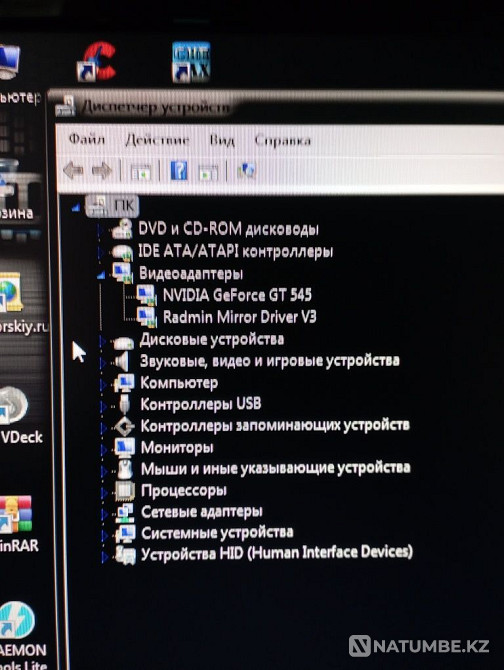This screenshot has height=670, width=504.
Task: Click the scan for hardware changes icon
Action: (246, 171)
